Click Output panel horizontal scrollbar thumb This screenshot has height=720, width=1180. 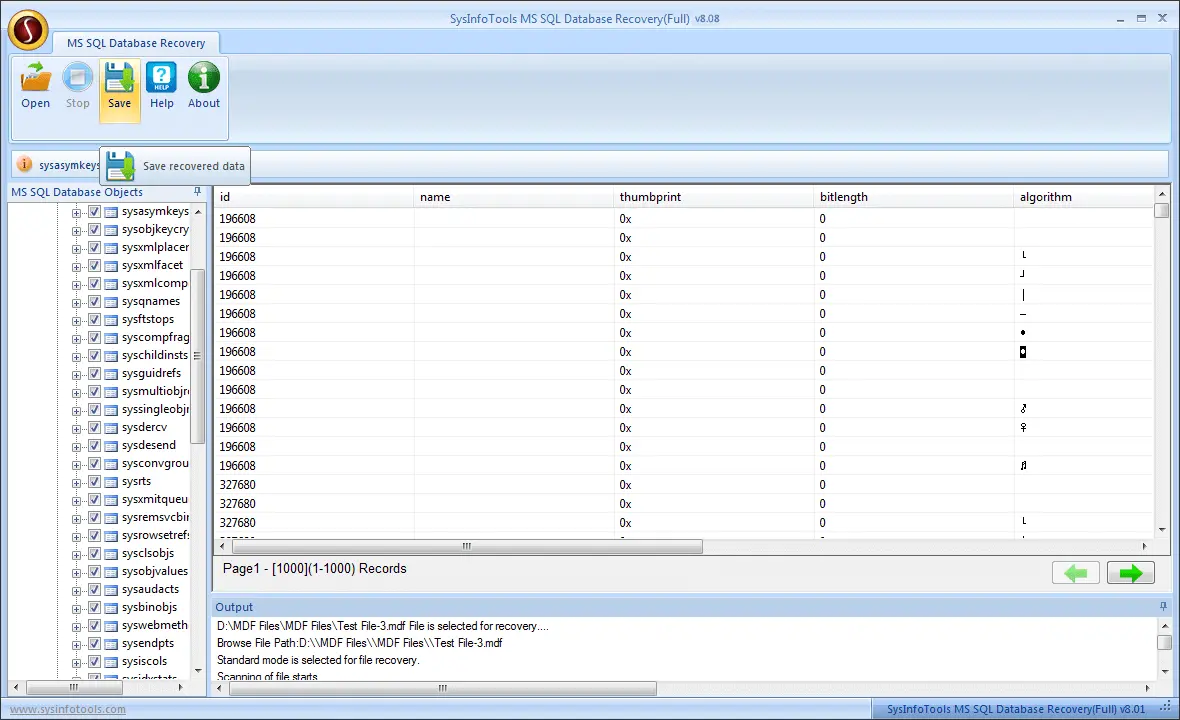click(x=442, y=688)
